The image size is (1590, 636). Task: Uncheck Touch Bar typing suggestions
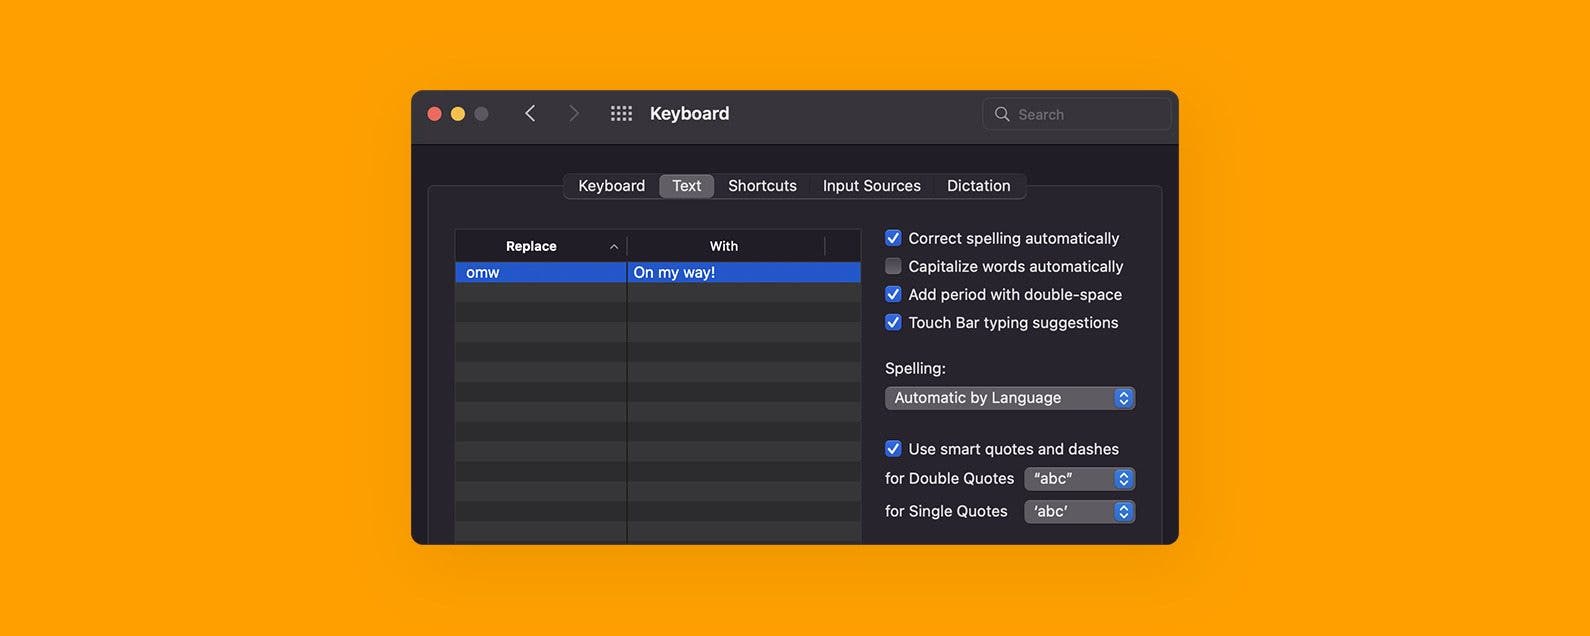(893, 322)
